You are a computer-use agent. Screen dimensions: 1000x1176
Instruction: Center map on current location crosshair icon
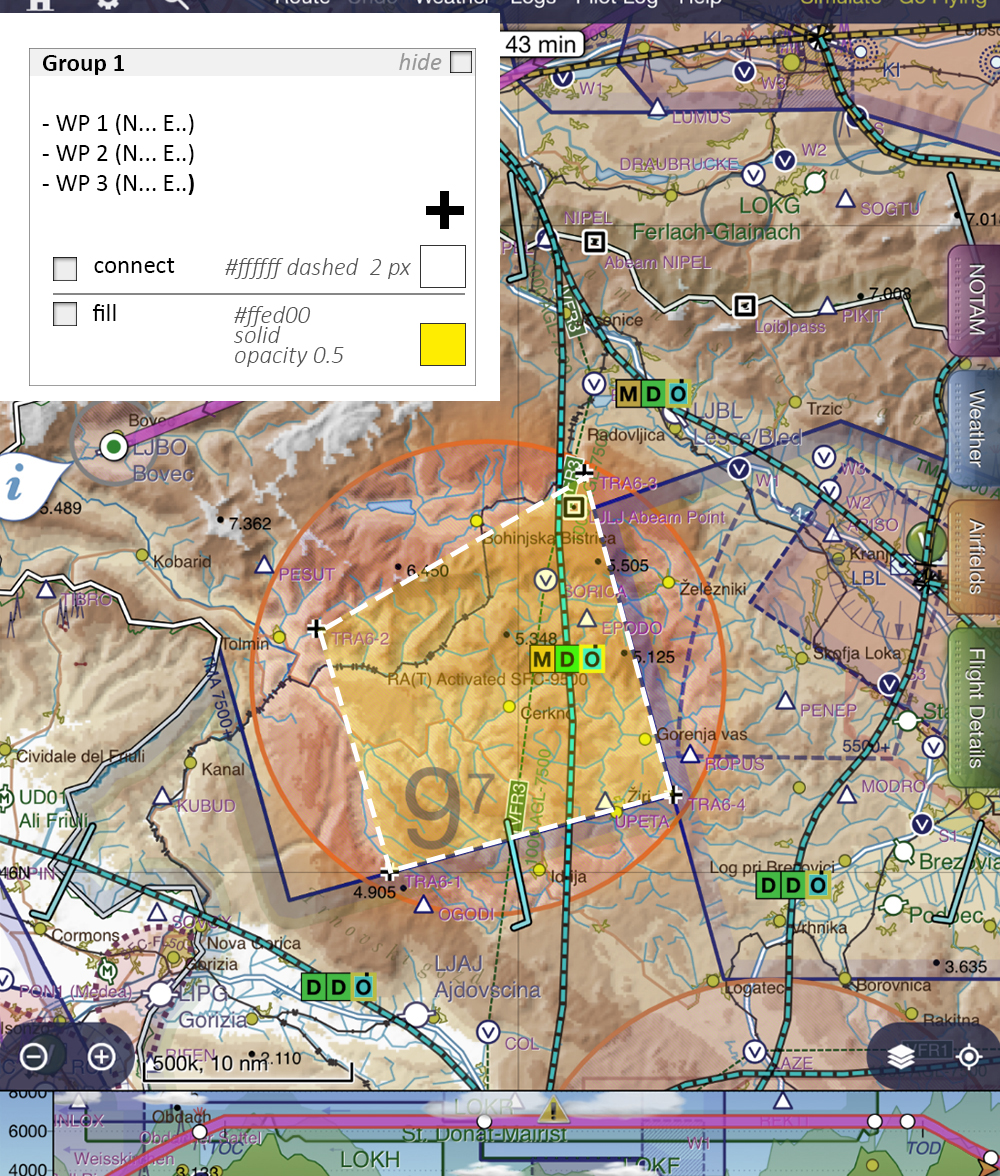(967, 1056)
